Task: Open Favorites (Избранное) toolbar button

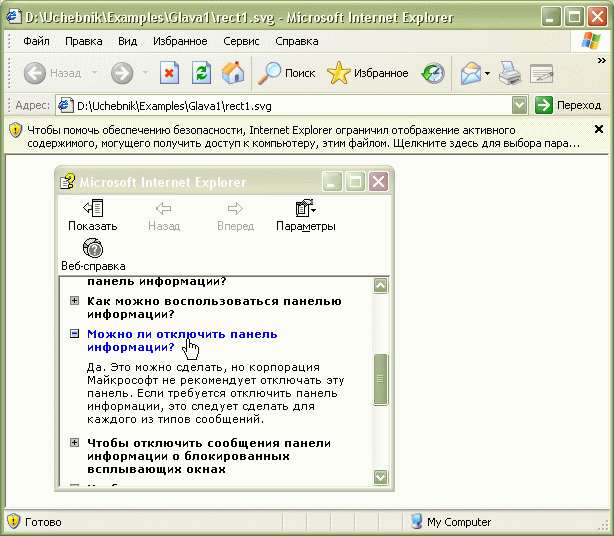Action: tap(368, 73)
